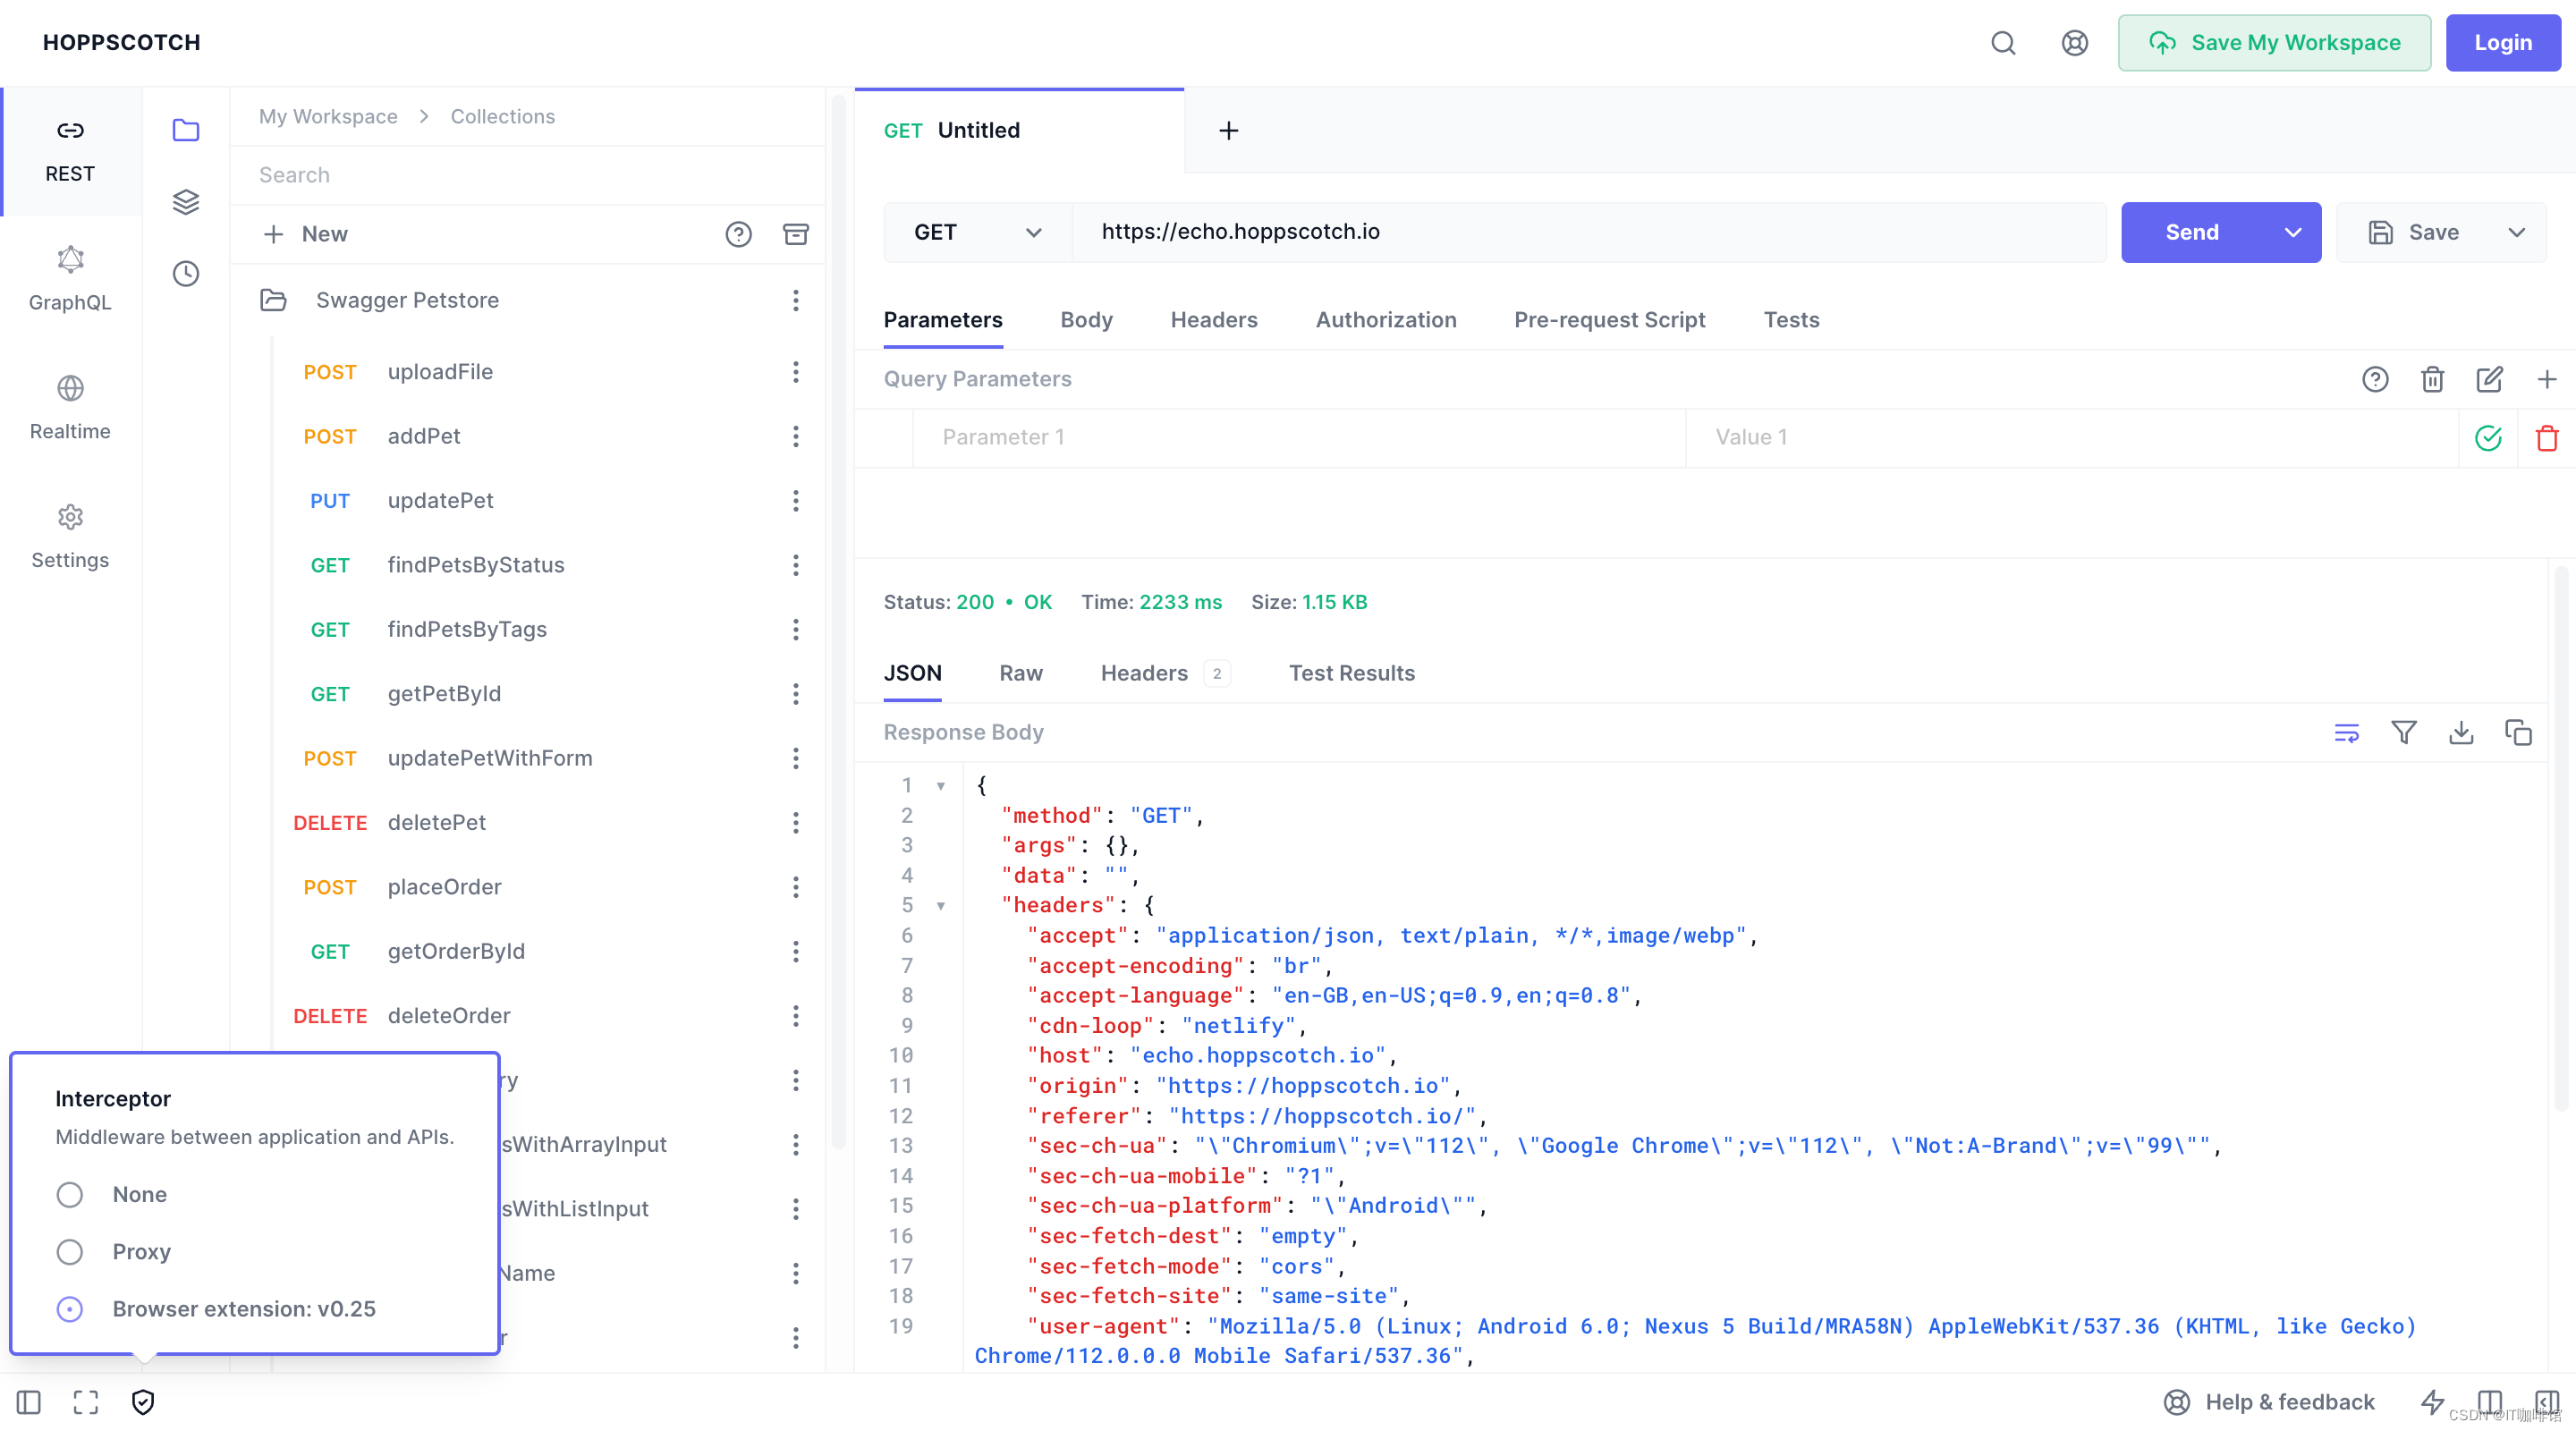This screenshot has width=2576, height=1431.
Task: Switch to the Authorization tab
Action: coord(1385,320)
